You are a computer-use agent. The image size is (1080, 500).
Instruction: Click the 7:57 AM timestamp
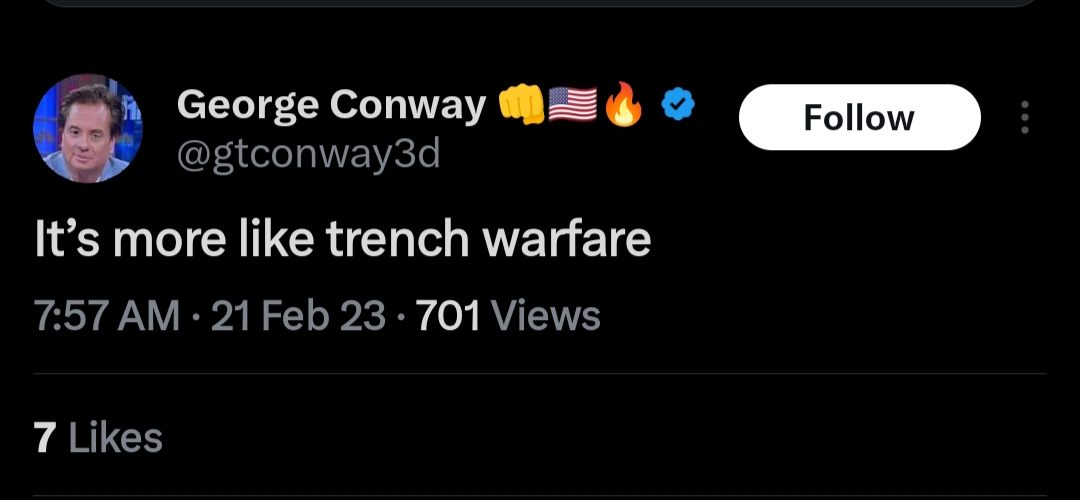107,316
